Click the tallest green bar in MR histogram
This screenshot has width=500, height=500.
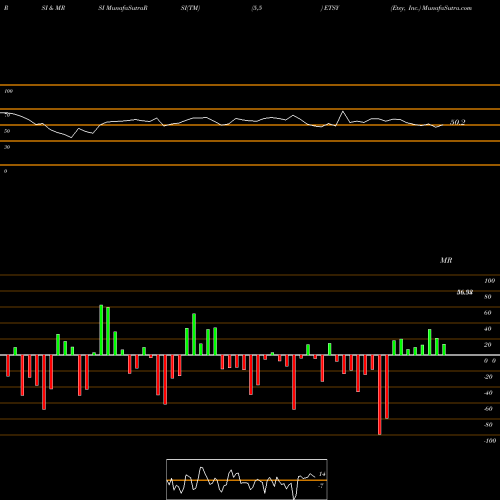101,330
